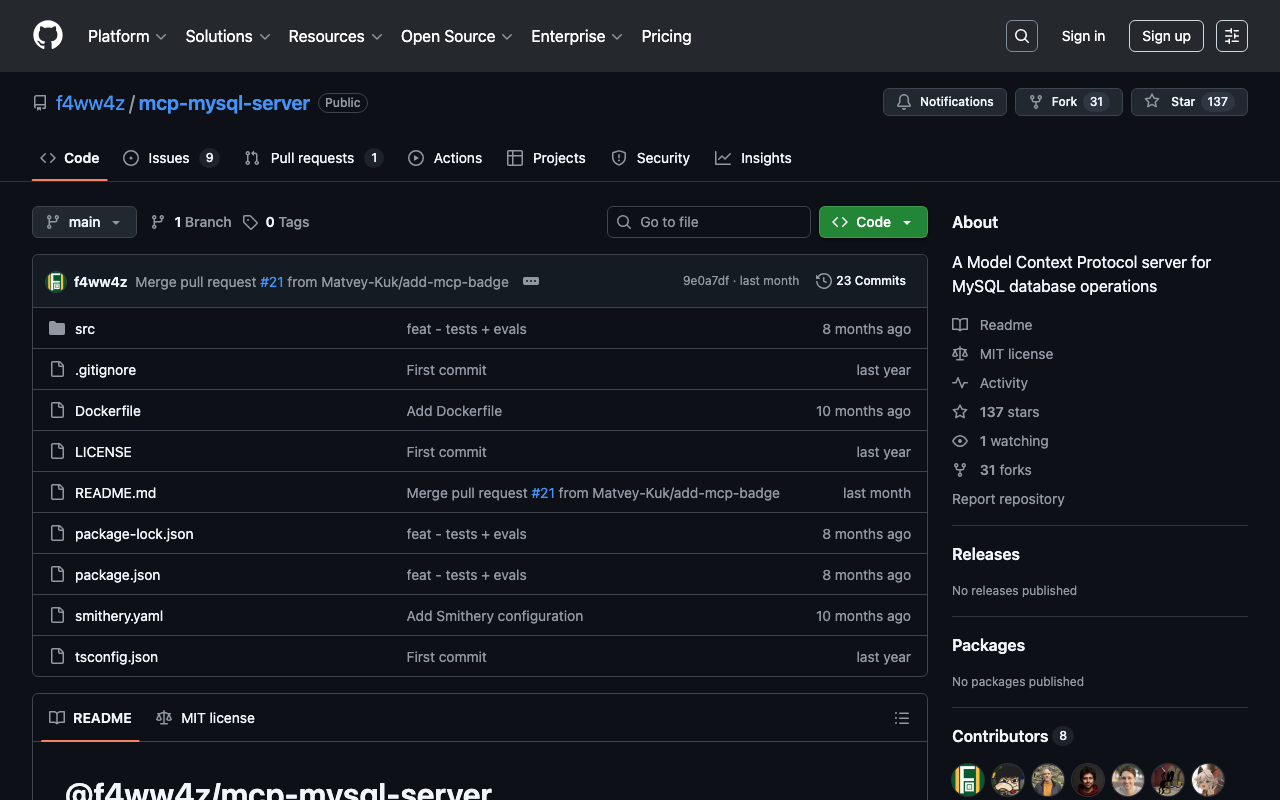Expand the main branch dropdown
Image resolution: width=1280 pixels, height=800 pixels.
[84, 222]
